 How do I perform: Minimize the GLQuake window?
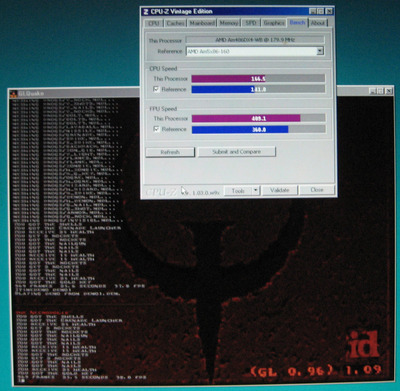[373, 91]
